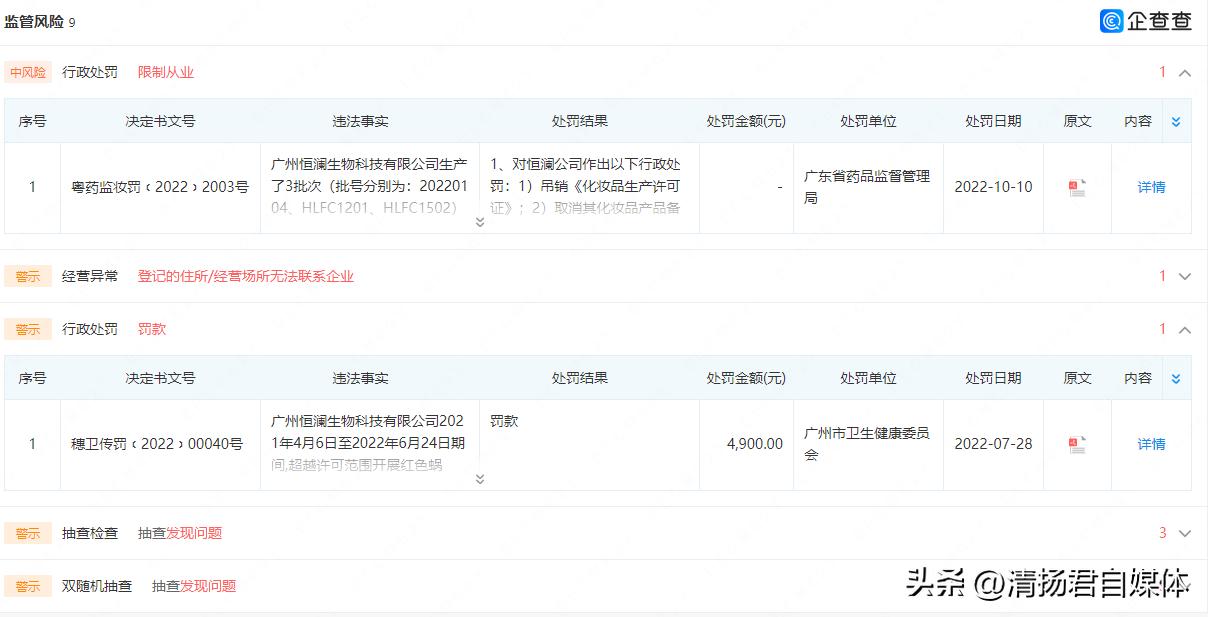Image resolution: width=1208 pixels, height=617 pixels.
Task: Click the count 3 next to 抽查检查
Action: (x=1162, y=532)
